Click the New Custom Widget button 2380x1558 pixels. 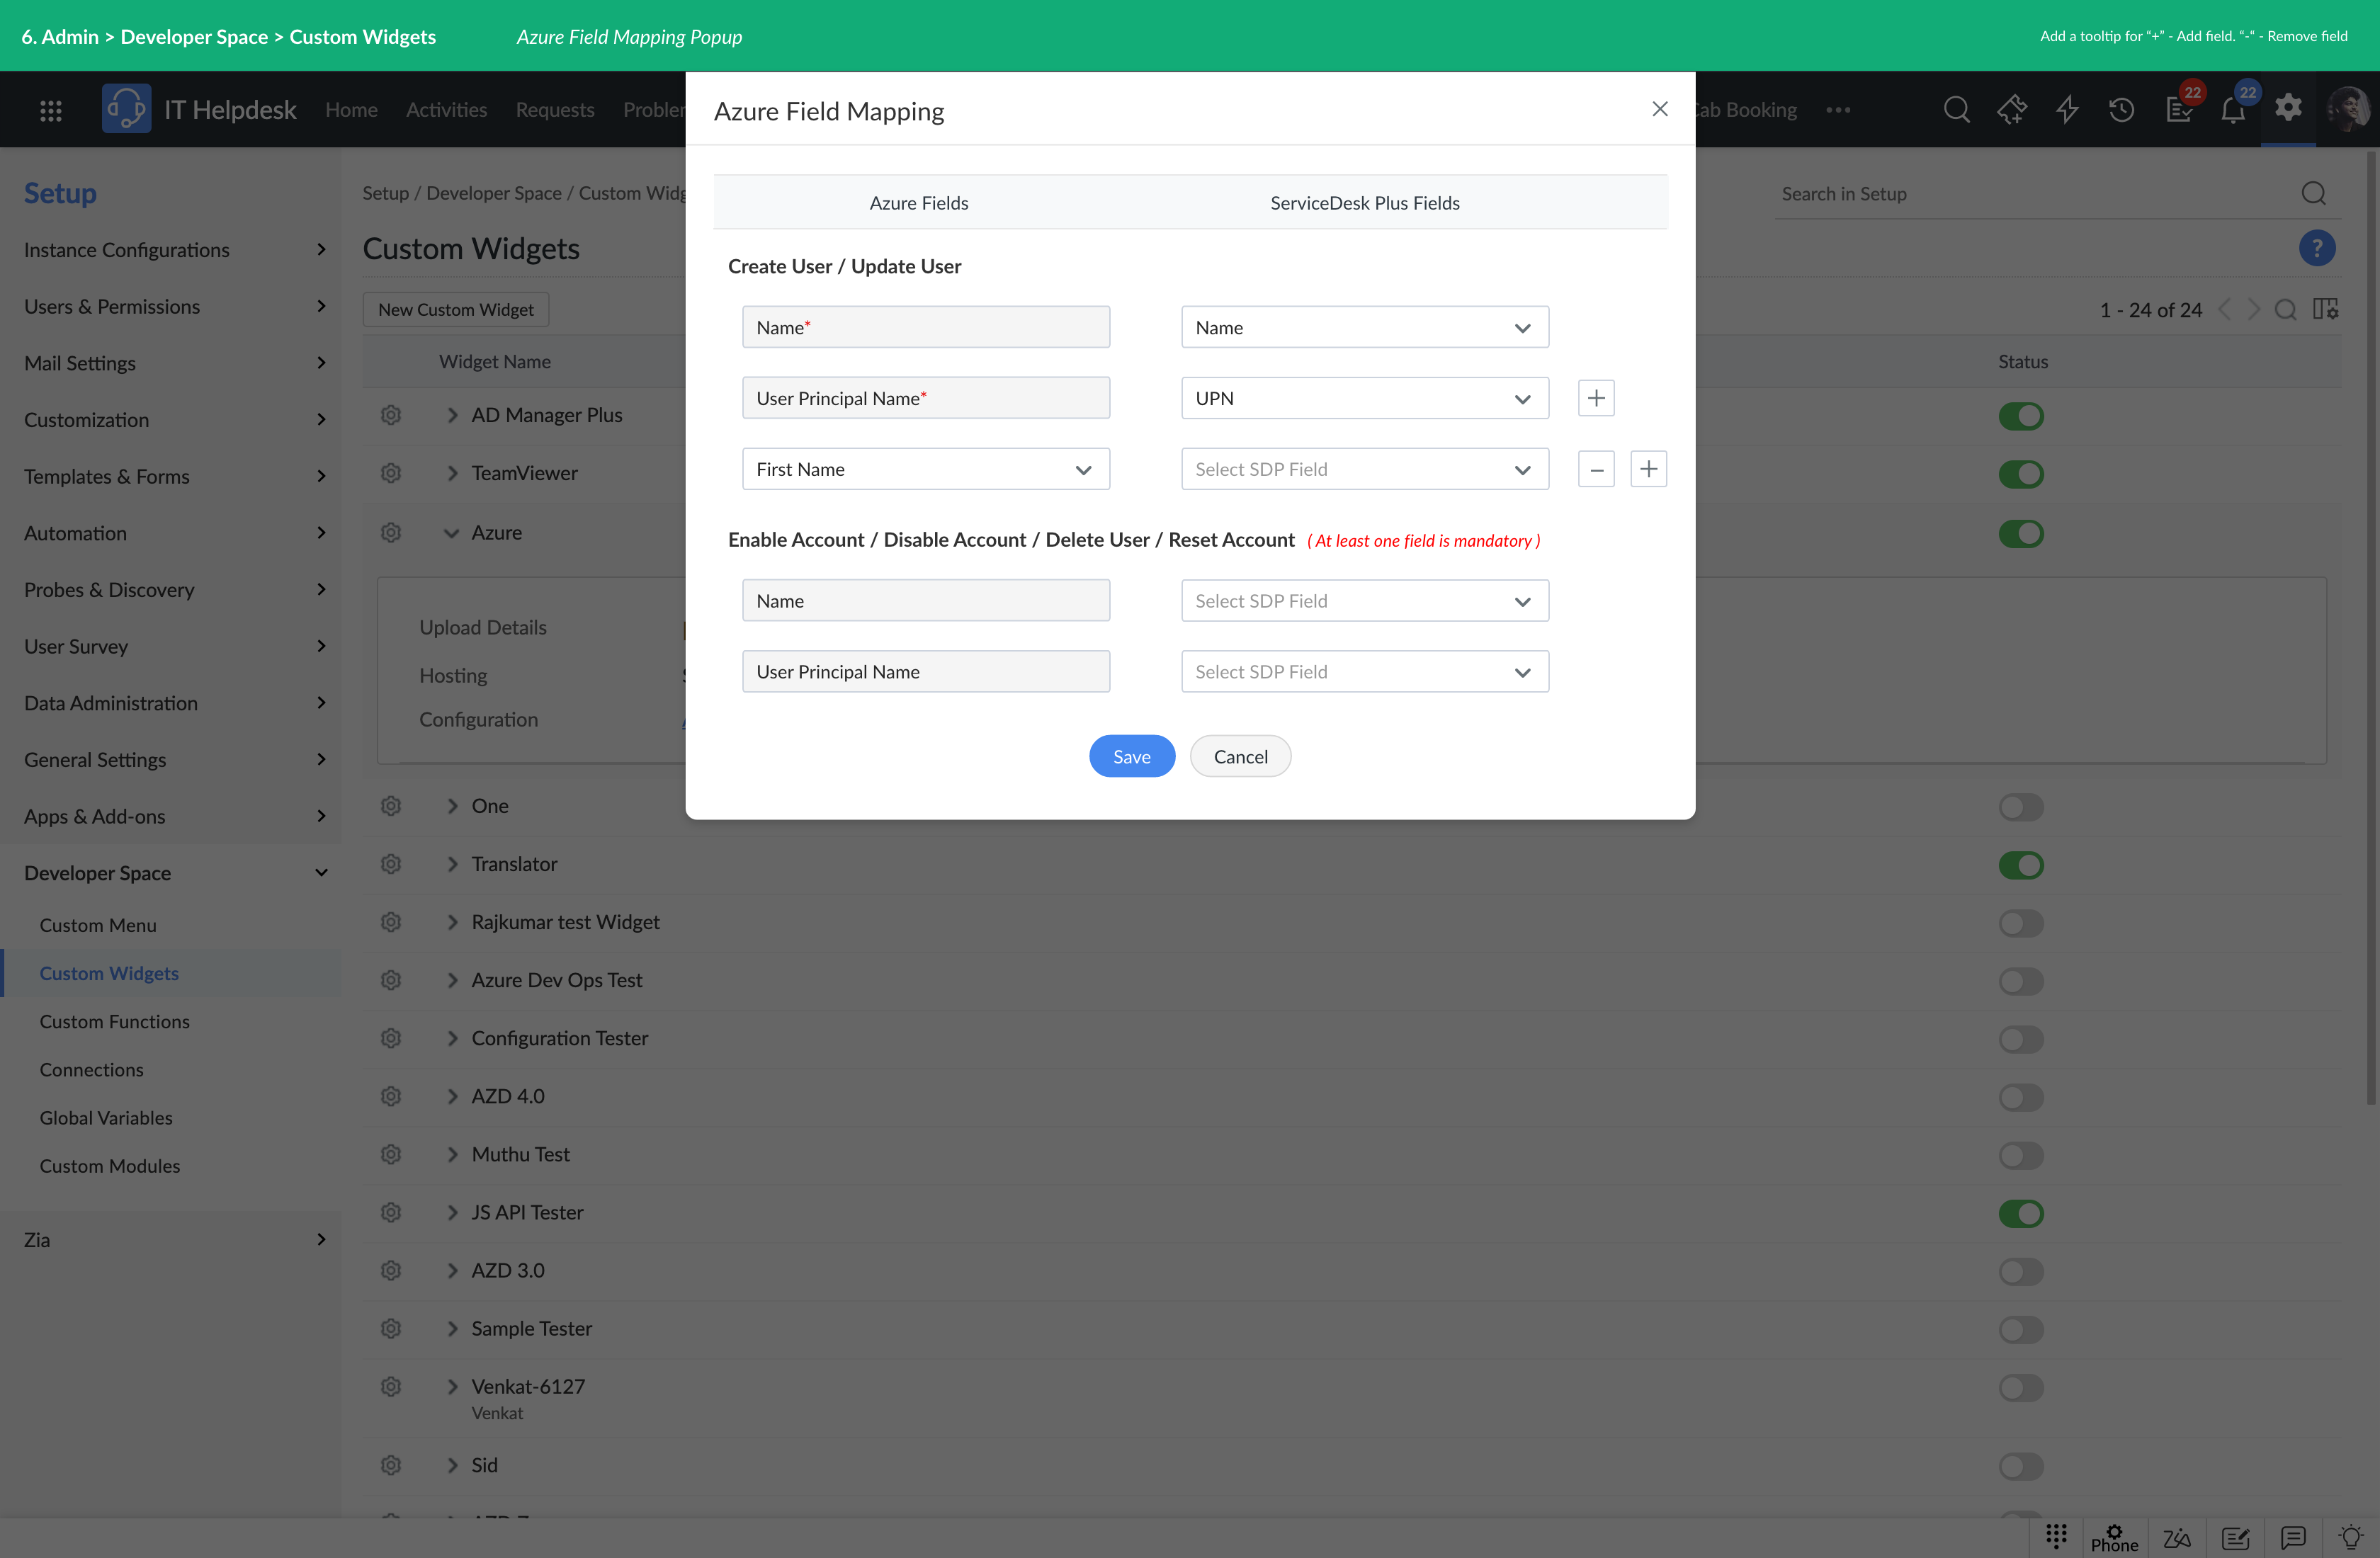pyautogui.click(x=456, y=310)
